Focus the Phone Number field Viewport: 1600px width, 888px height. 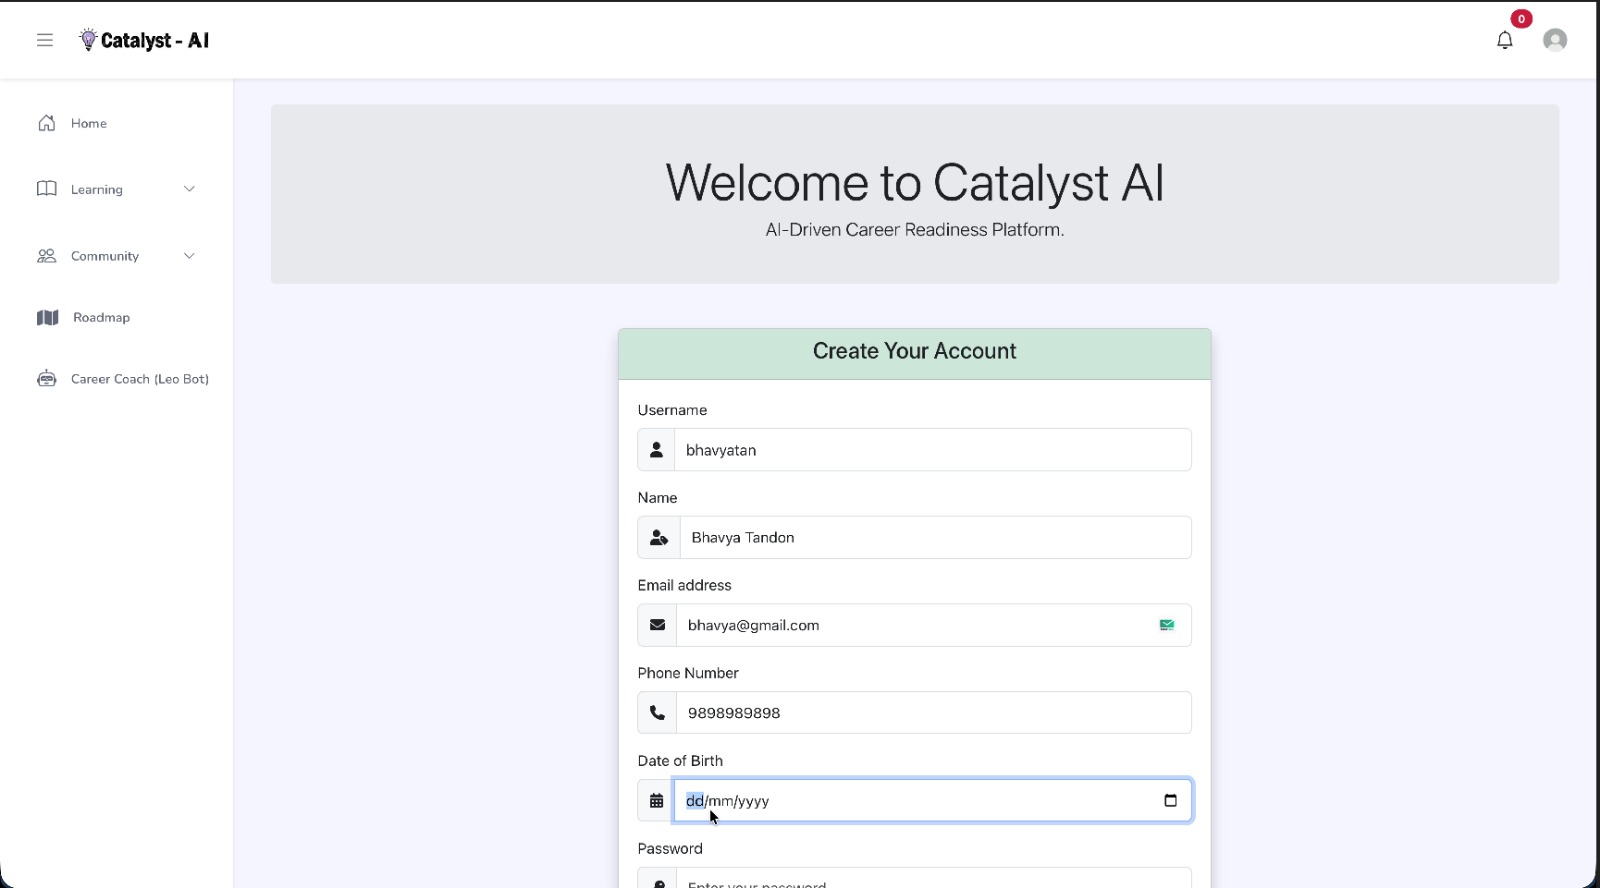932,713
